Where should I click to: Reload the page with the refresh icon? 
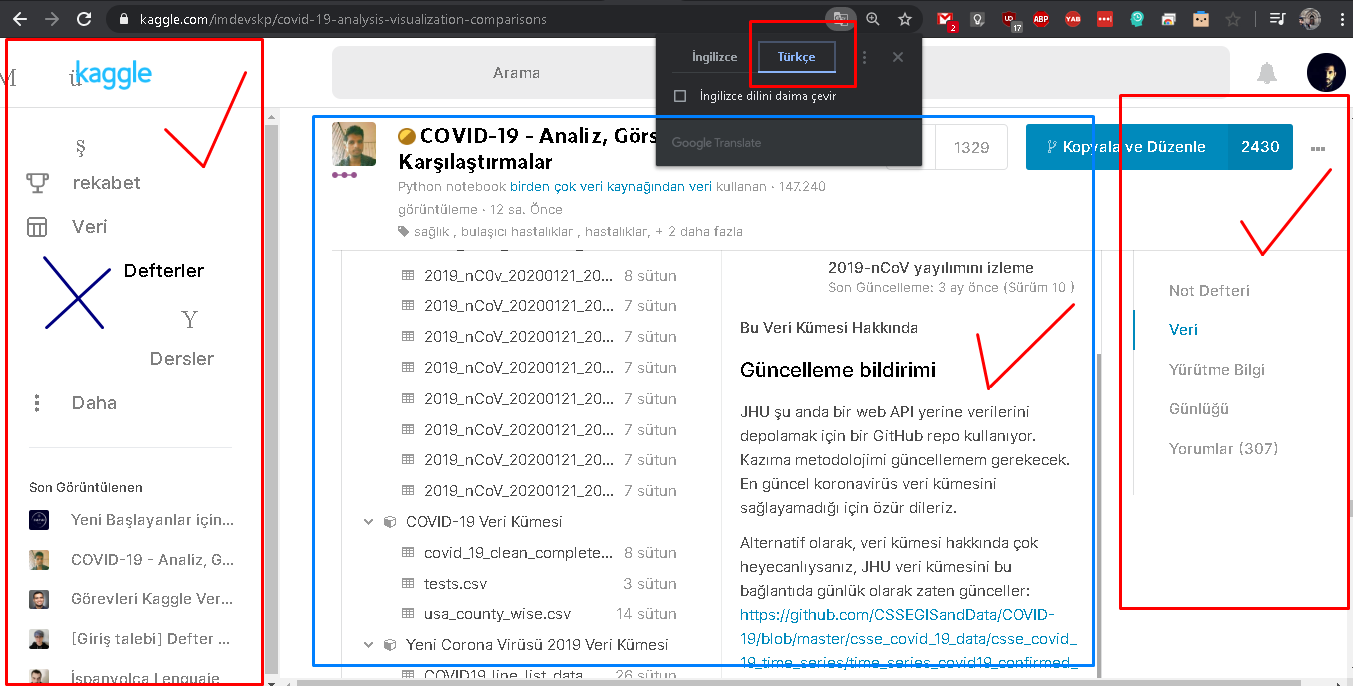(84, 19)
